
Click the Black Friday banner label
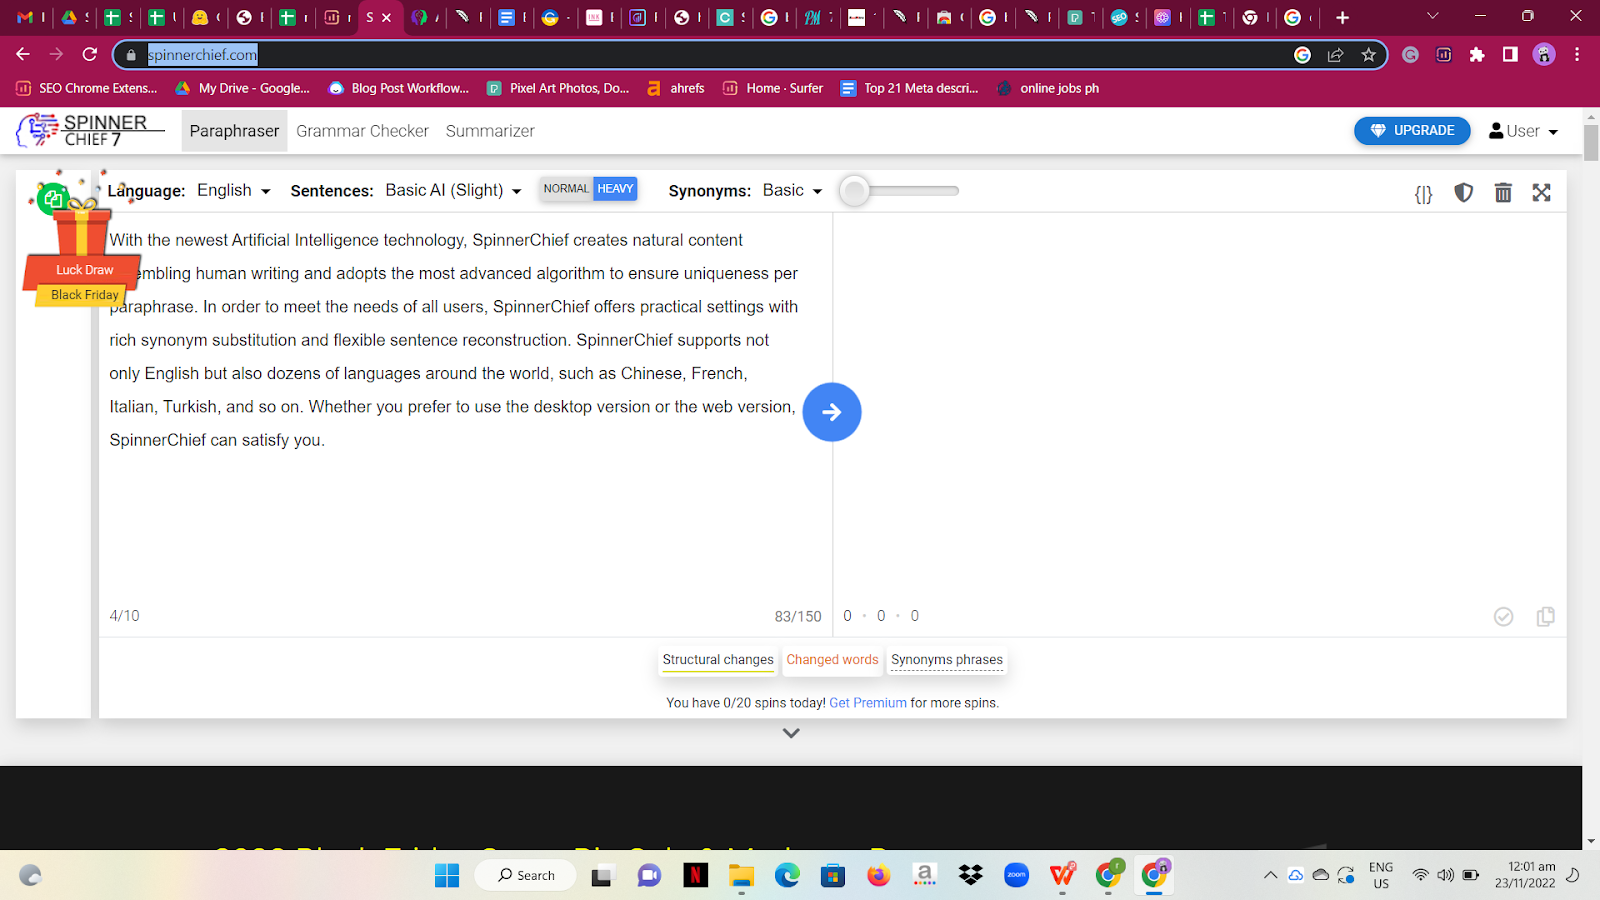[84, 295]
